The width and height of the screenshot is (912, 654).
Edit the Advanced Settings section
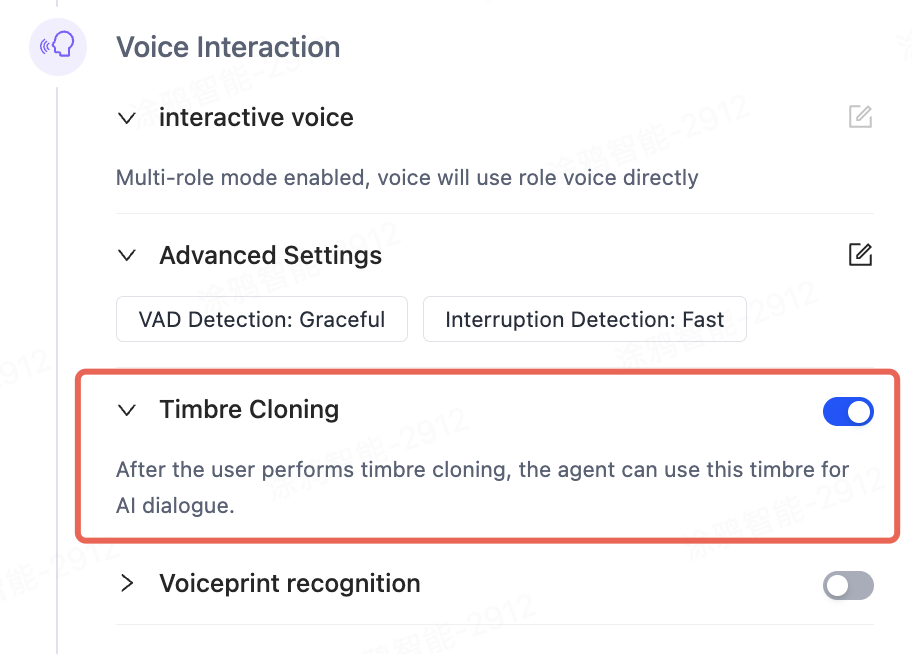[860, 255]
